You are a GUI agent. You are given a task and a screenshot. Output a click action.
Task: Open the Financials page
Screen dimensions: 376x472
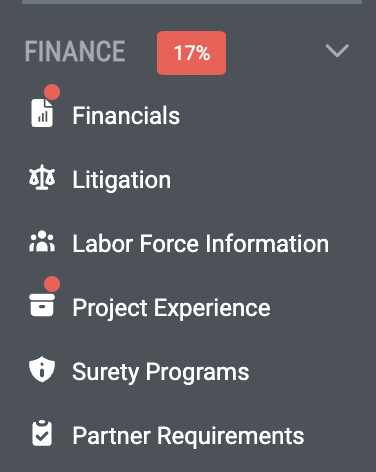pos(126,116)
